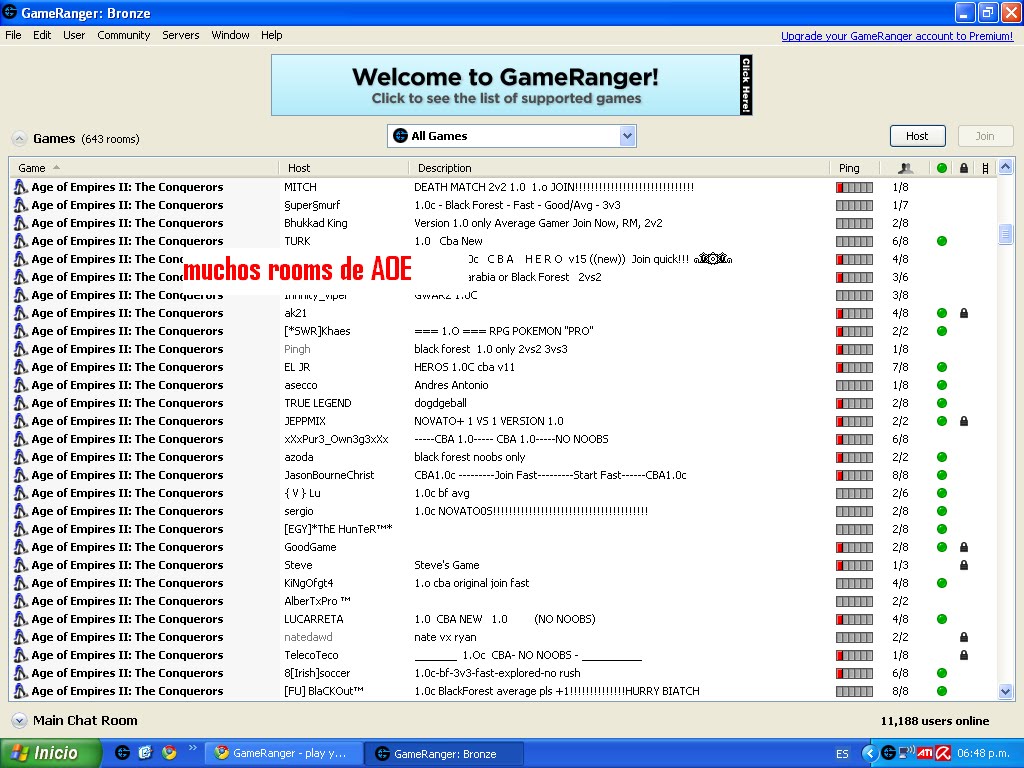Image resolution: width=1024 pixels, height=768 pixels.
Task: Click the GameRanger quick launch icon
Action: 122,753
